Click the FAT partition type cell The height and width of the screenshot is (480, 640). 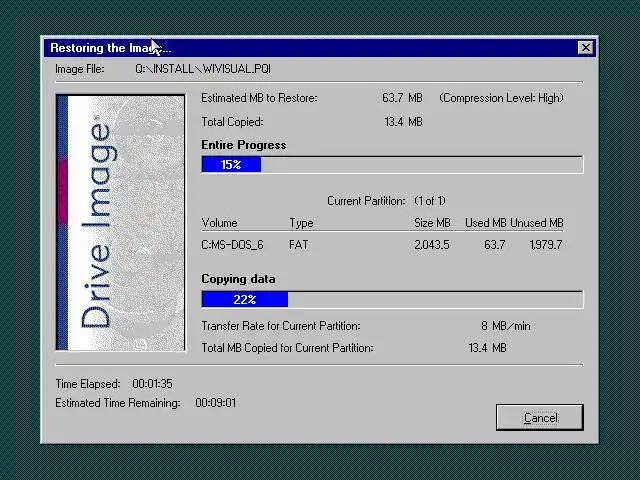(x=299, y=245)
